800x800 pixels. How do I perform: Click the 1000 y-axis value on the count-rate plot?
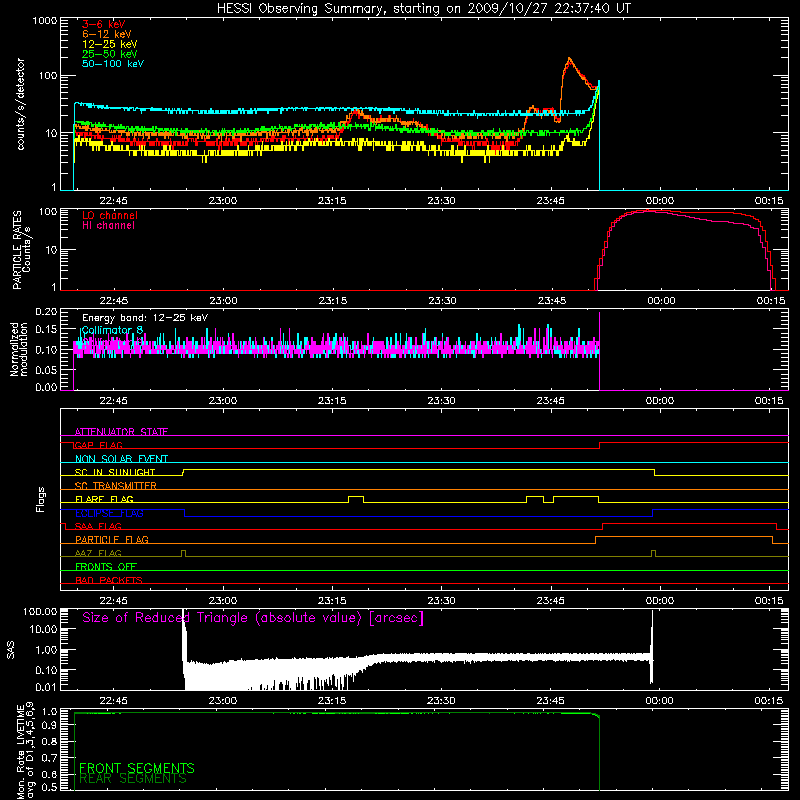(x=45, y=21)
